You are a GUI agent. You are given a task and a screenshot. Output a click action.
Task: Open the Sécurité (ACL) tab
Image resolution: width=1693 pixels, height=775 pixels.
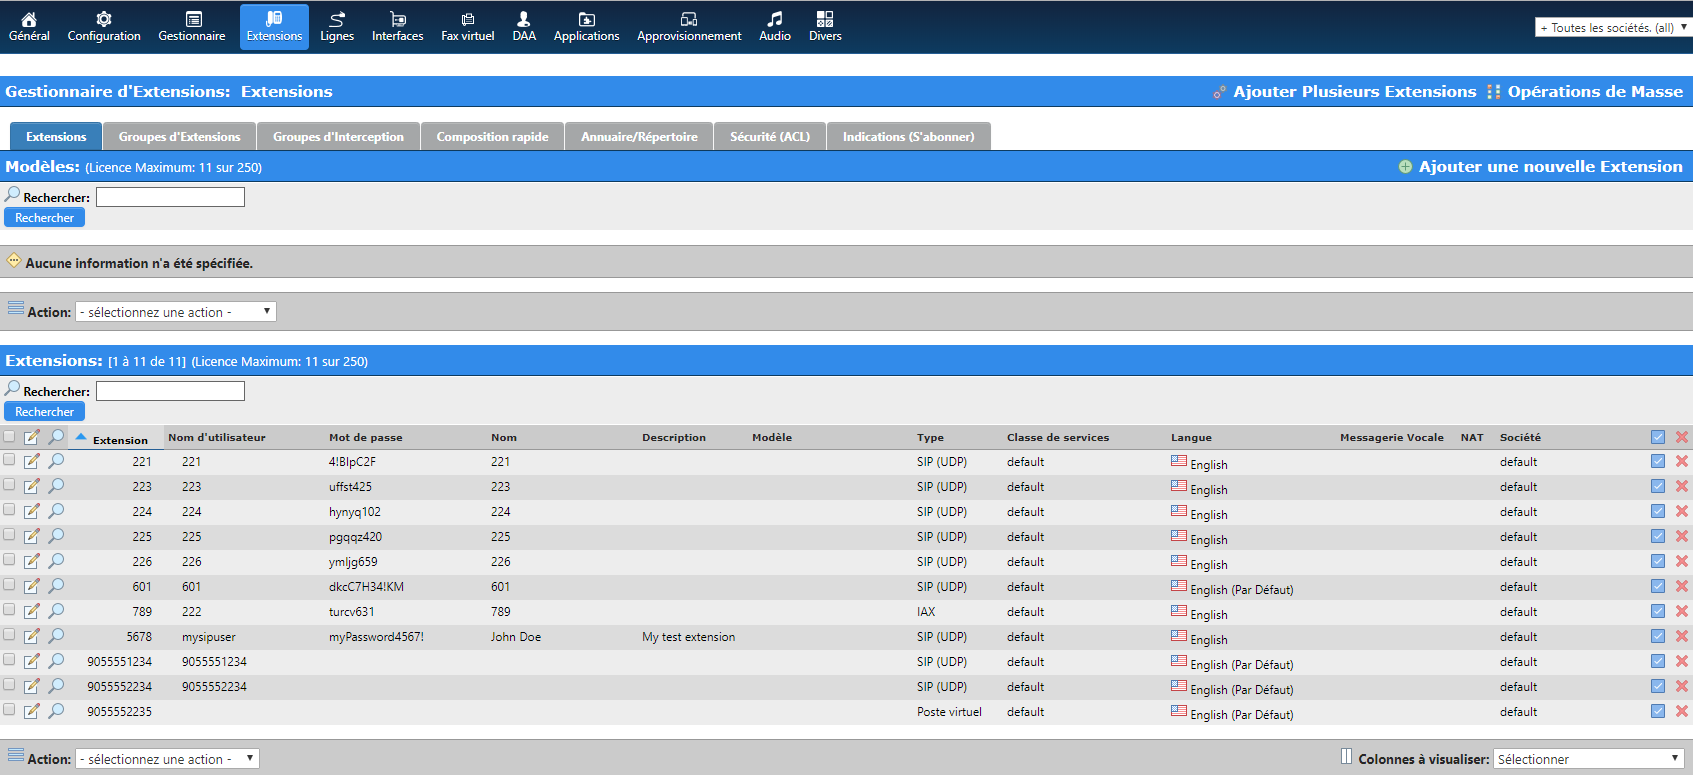point(770,137)
